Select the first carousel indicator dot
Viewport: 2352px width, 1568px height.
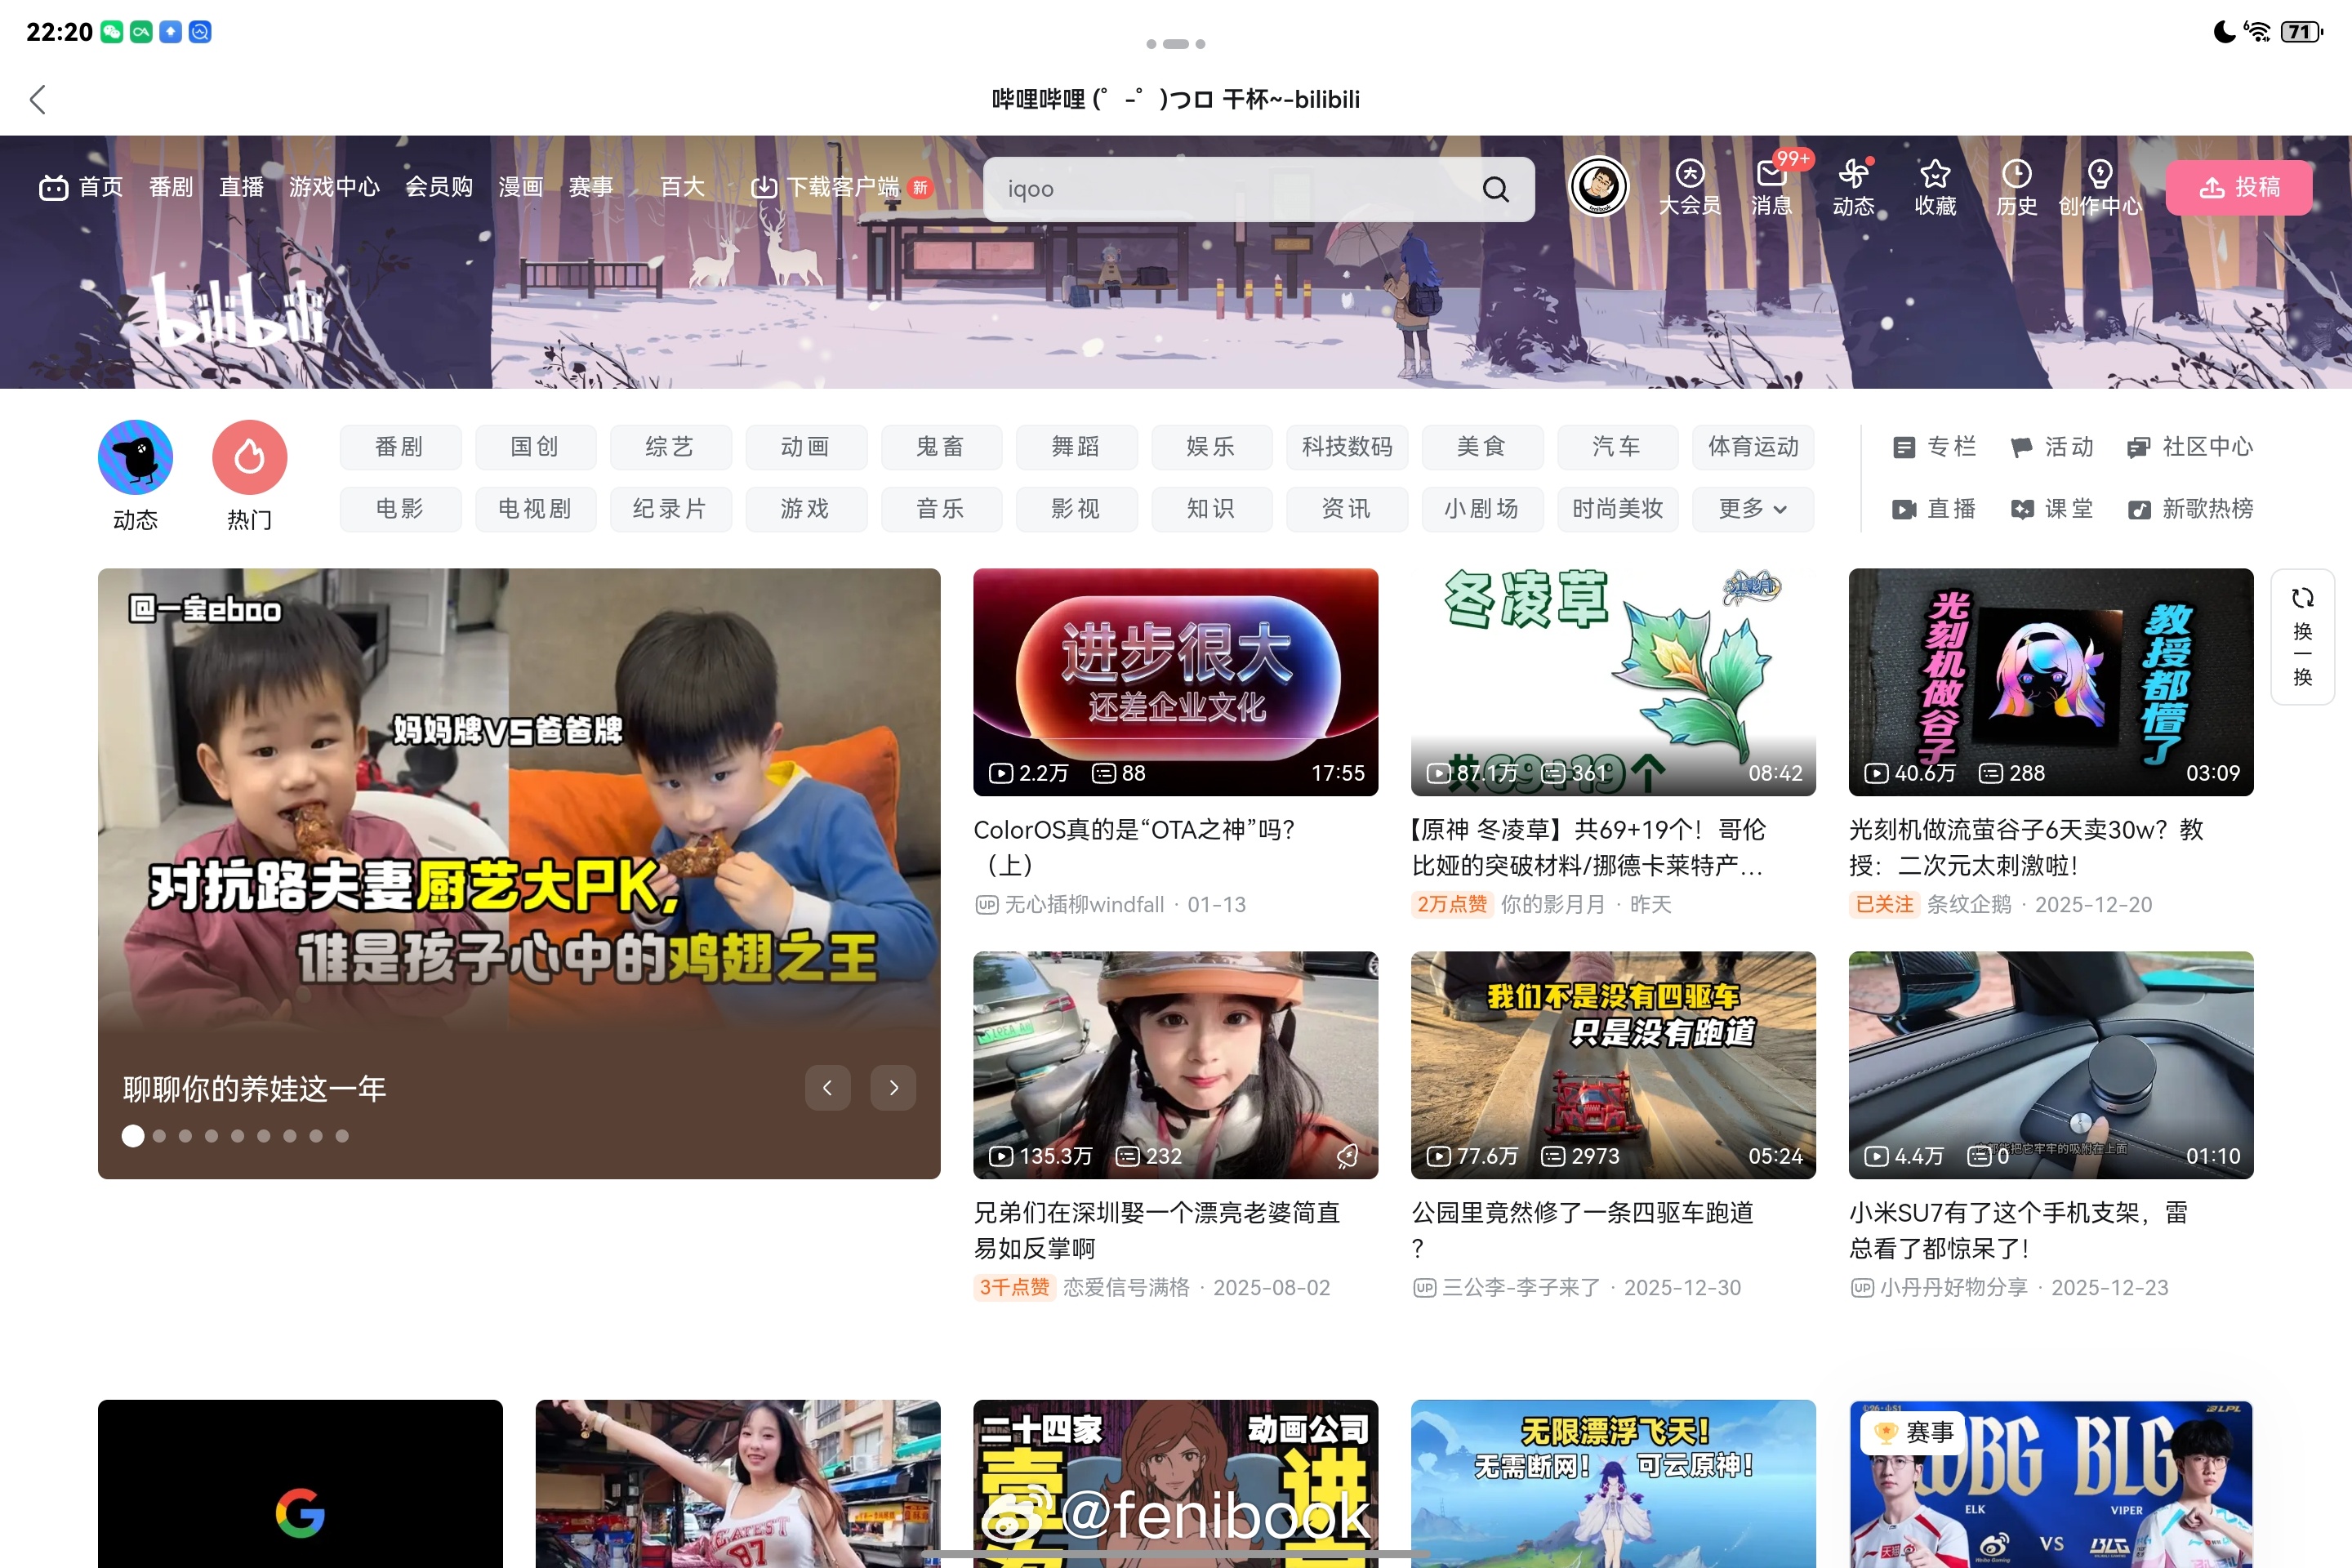point(133,1136)
